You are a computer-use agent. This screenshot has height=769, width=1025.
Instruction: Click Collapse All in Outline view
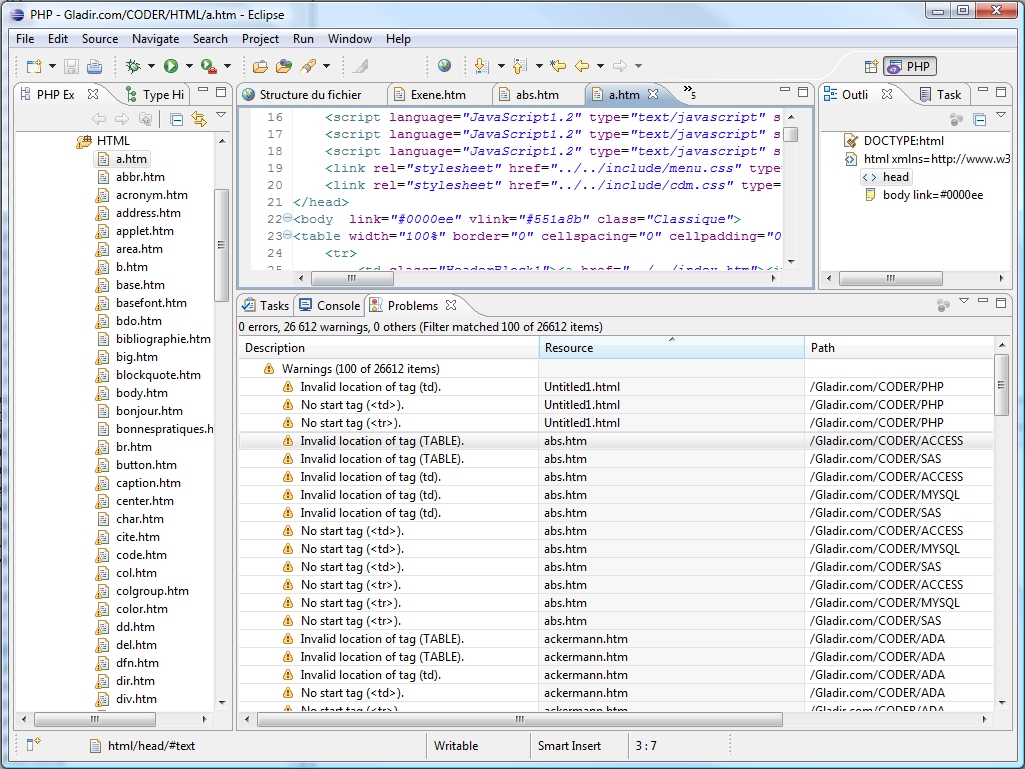(980, 119)
